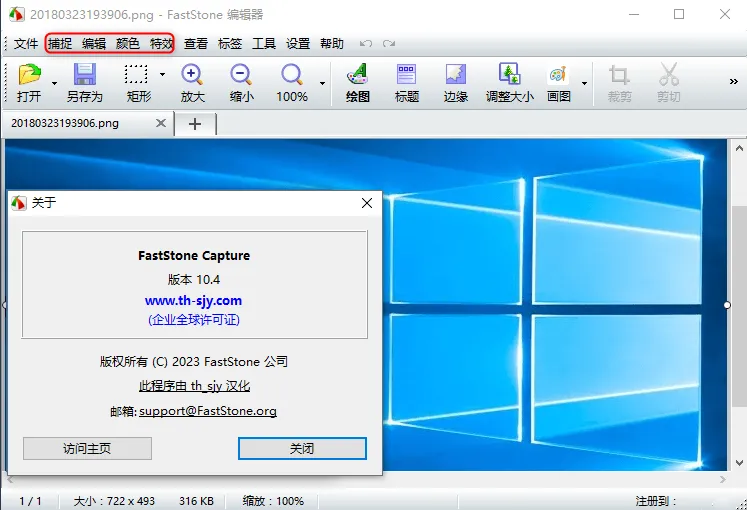Show more toolbar items with double chevron
Image resolution: width=747 pixels, height=510 pixels.
[734, 81]
